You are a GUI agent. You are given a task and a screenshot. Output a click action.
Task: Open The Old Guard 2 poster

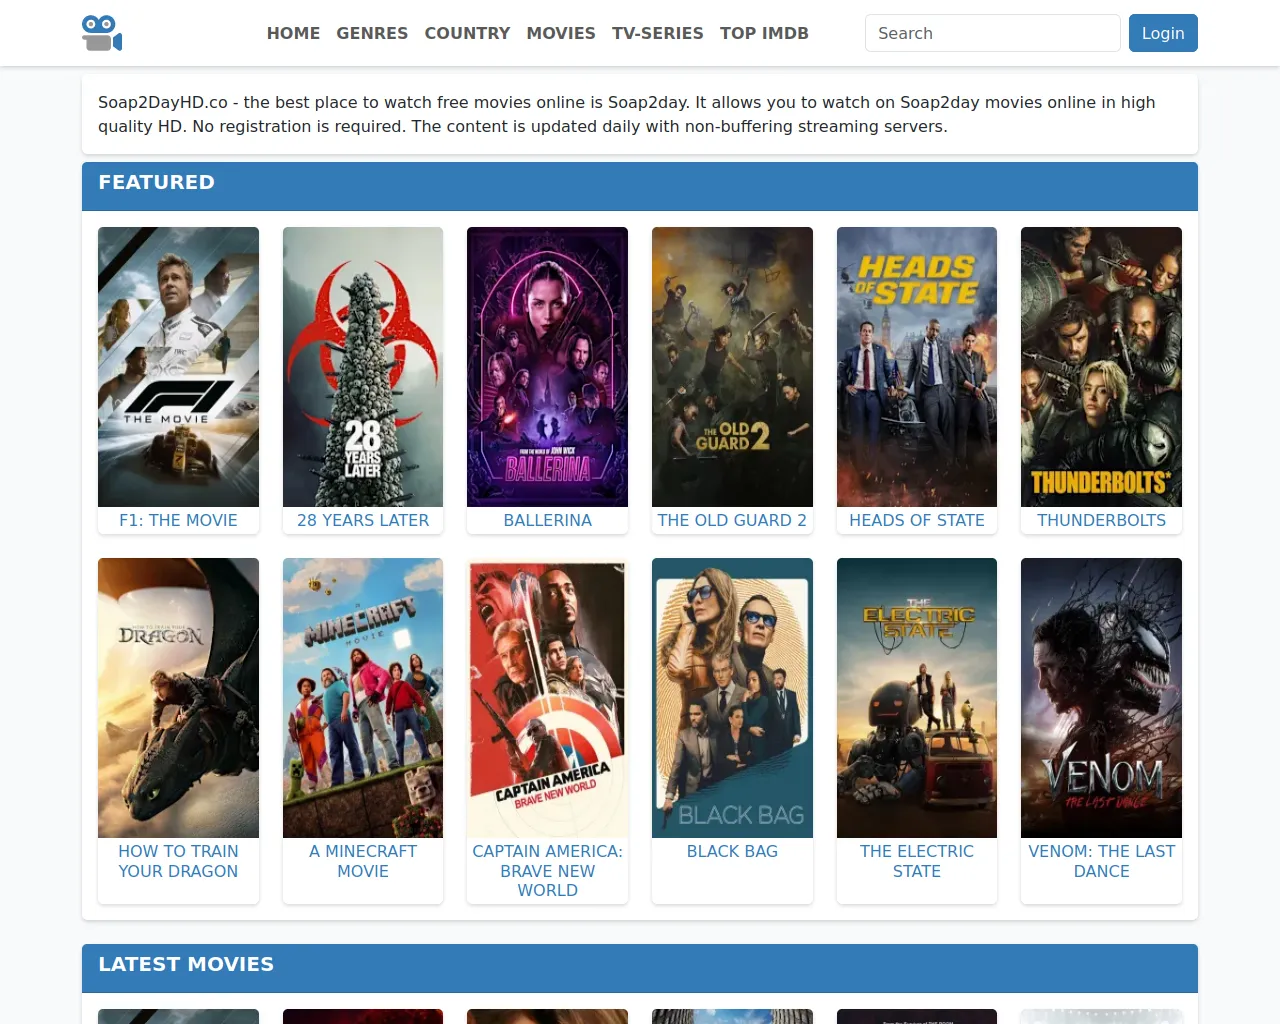point(732,367)
